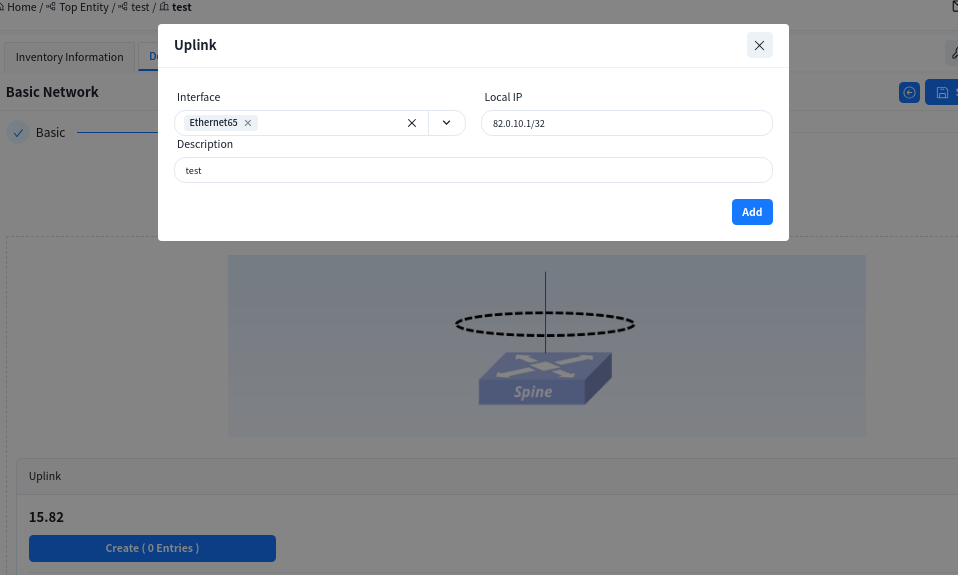Go to Top Entity breadcrumb
This screenshot has width=958, height=575.
pyautogui.click(x=83, y=7)
